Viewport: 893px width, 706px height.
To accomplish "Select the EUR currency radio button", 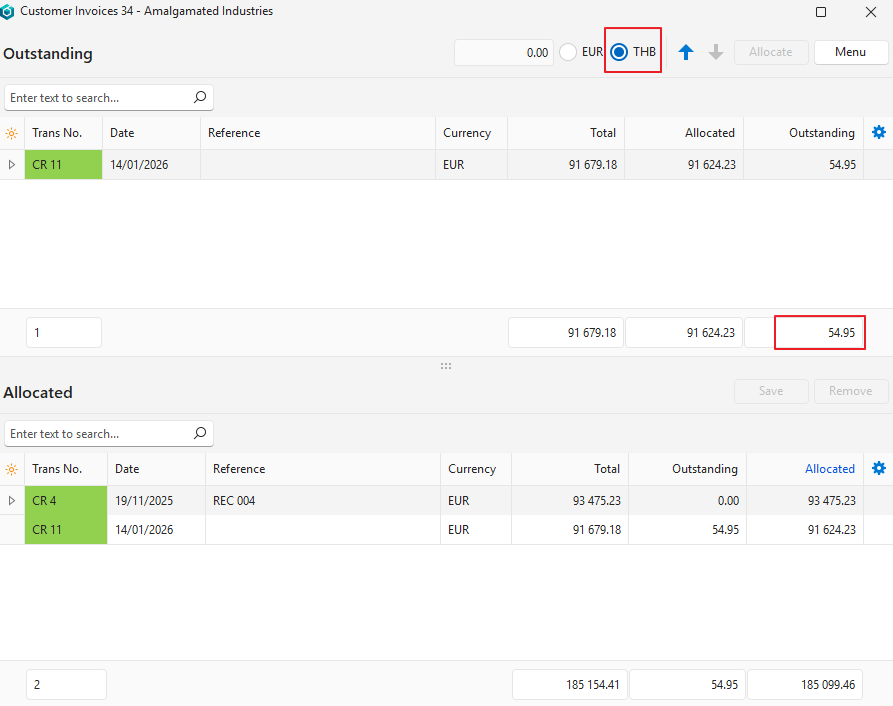I will point(568,52).
